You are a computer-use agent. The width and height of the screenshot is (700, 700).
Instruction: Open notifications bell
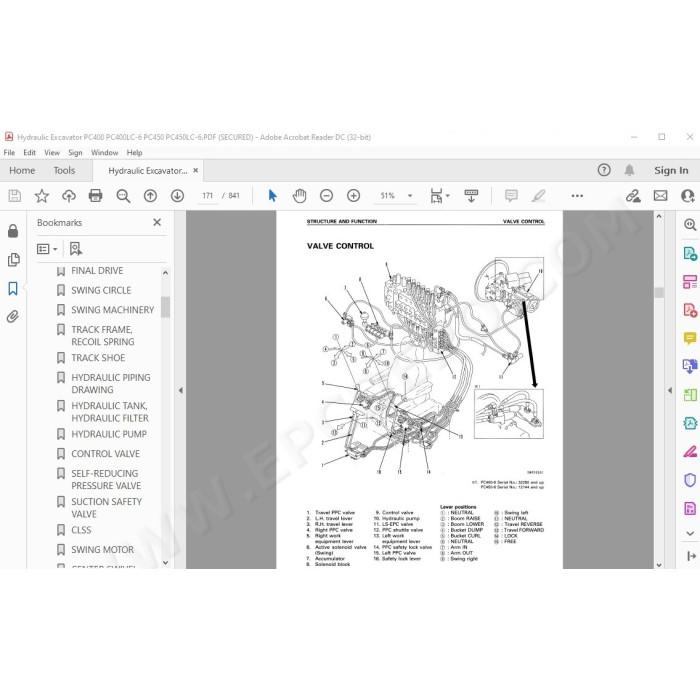(x=629, y=170)
